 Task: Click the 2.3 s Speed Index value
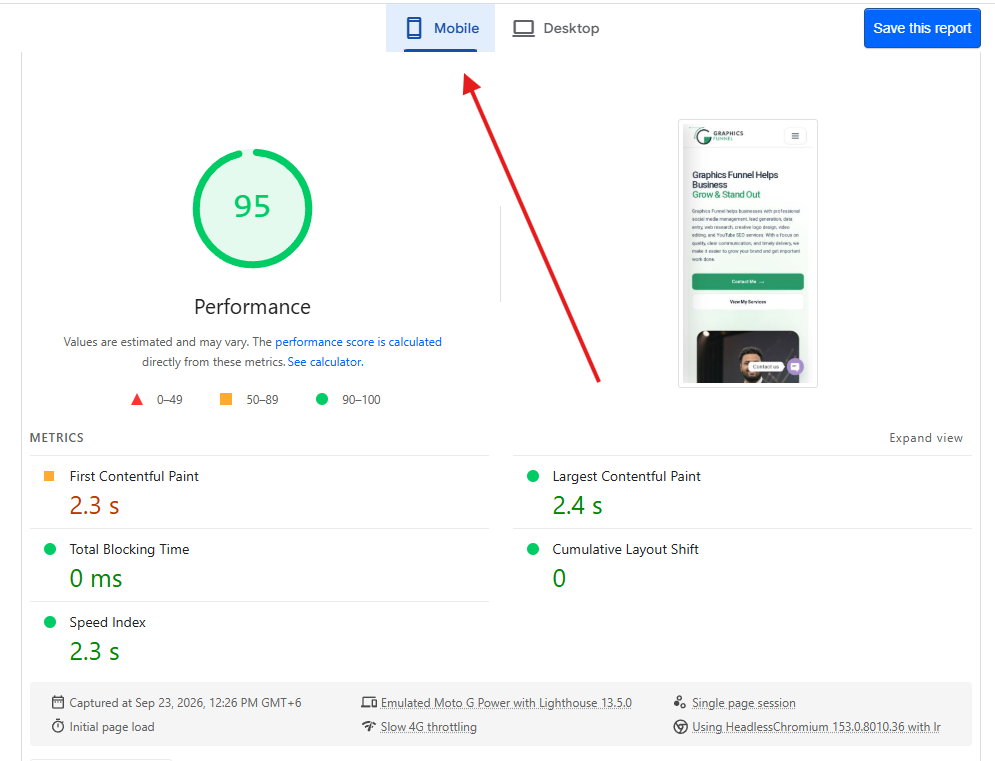pyautogui.click(x=95, y=651)
